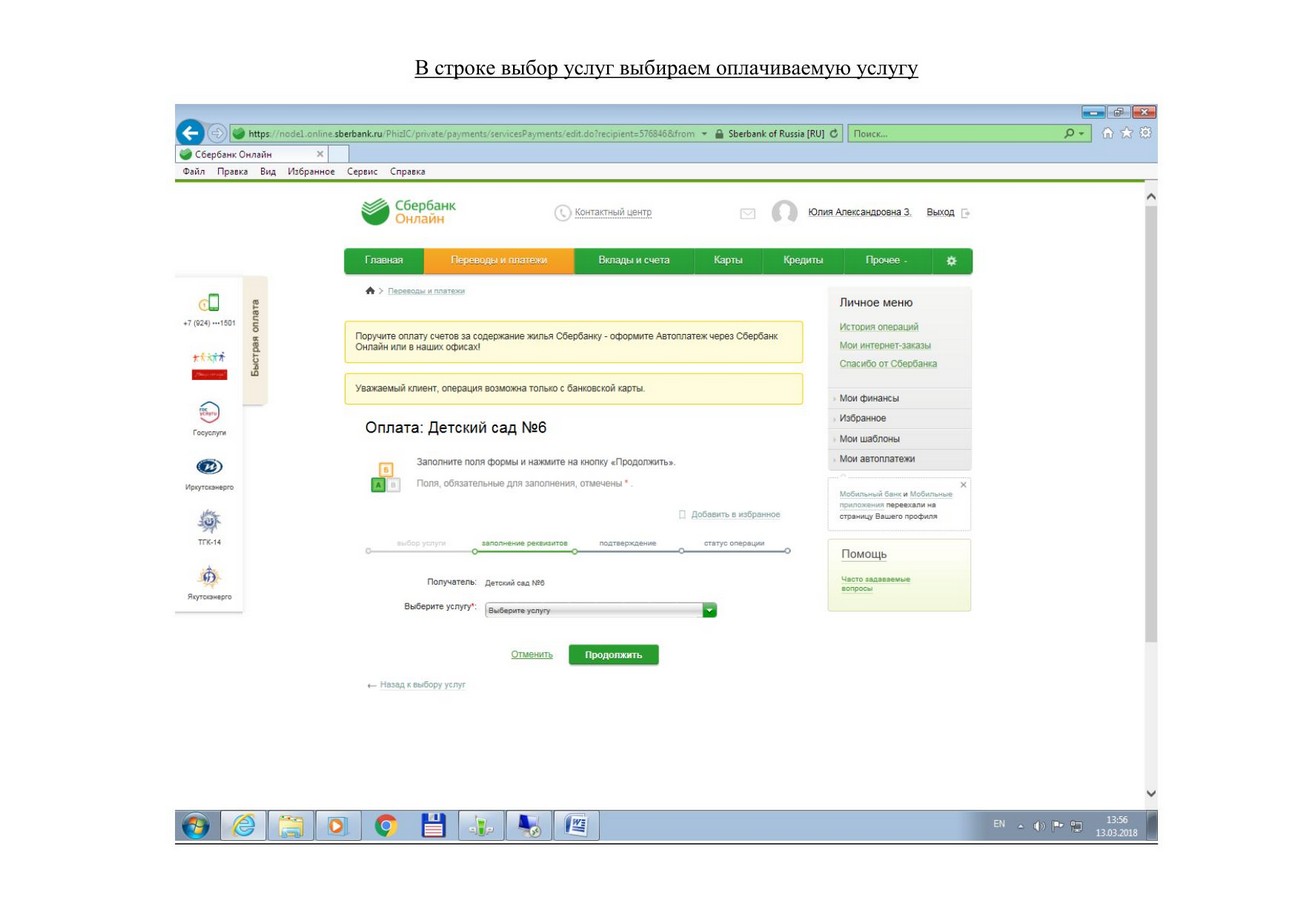The width and height of the screenshot is (1300, 920).
Task: Select the Иркутскэнерго quick pay icon
Action: tap(209, 466)
